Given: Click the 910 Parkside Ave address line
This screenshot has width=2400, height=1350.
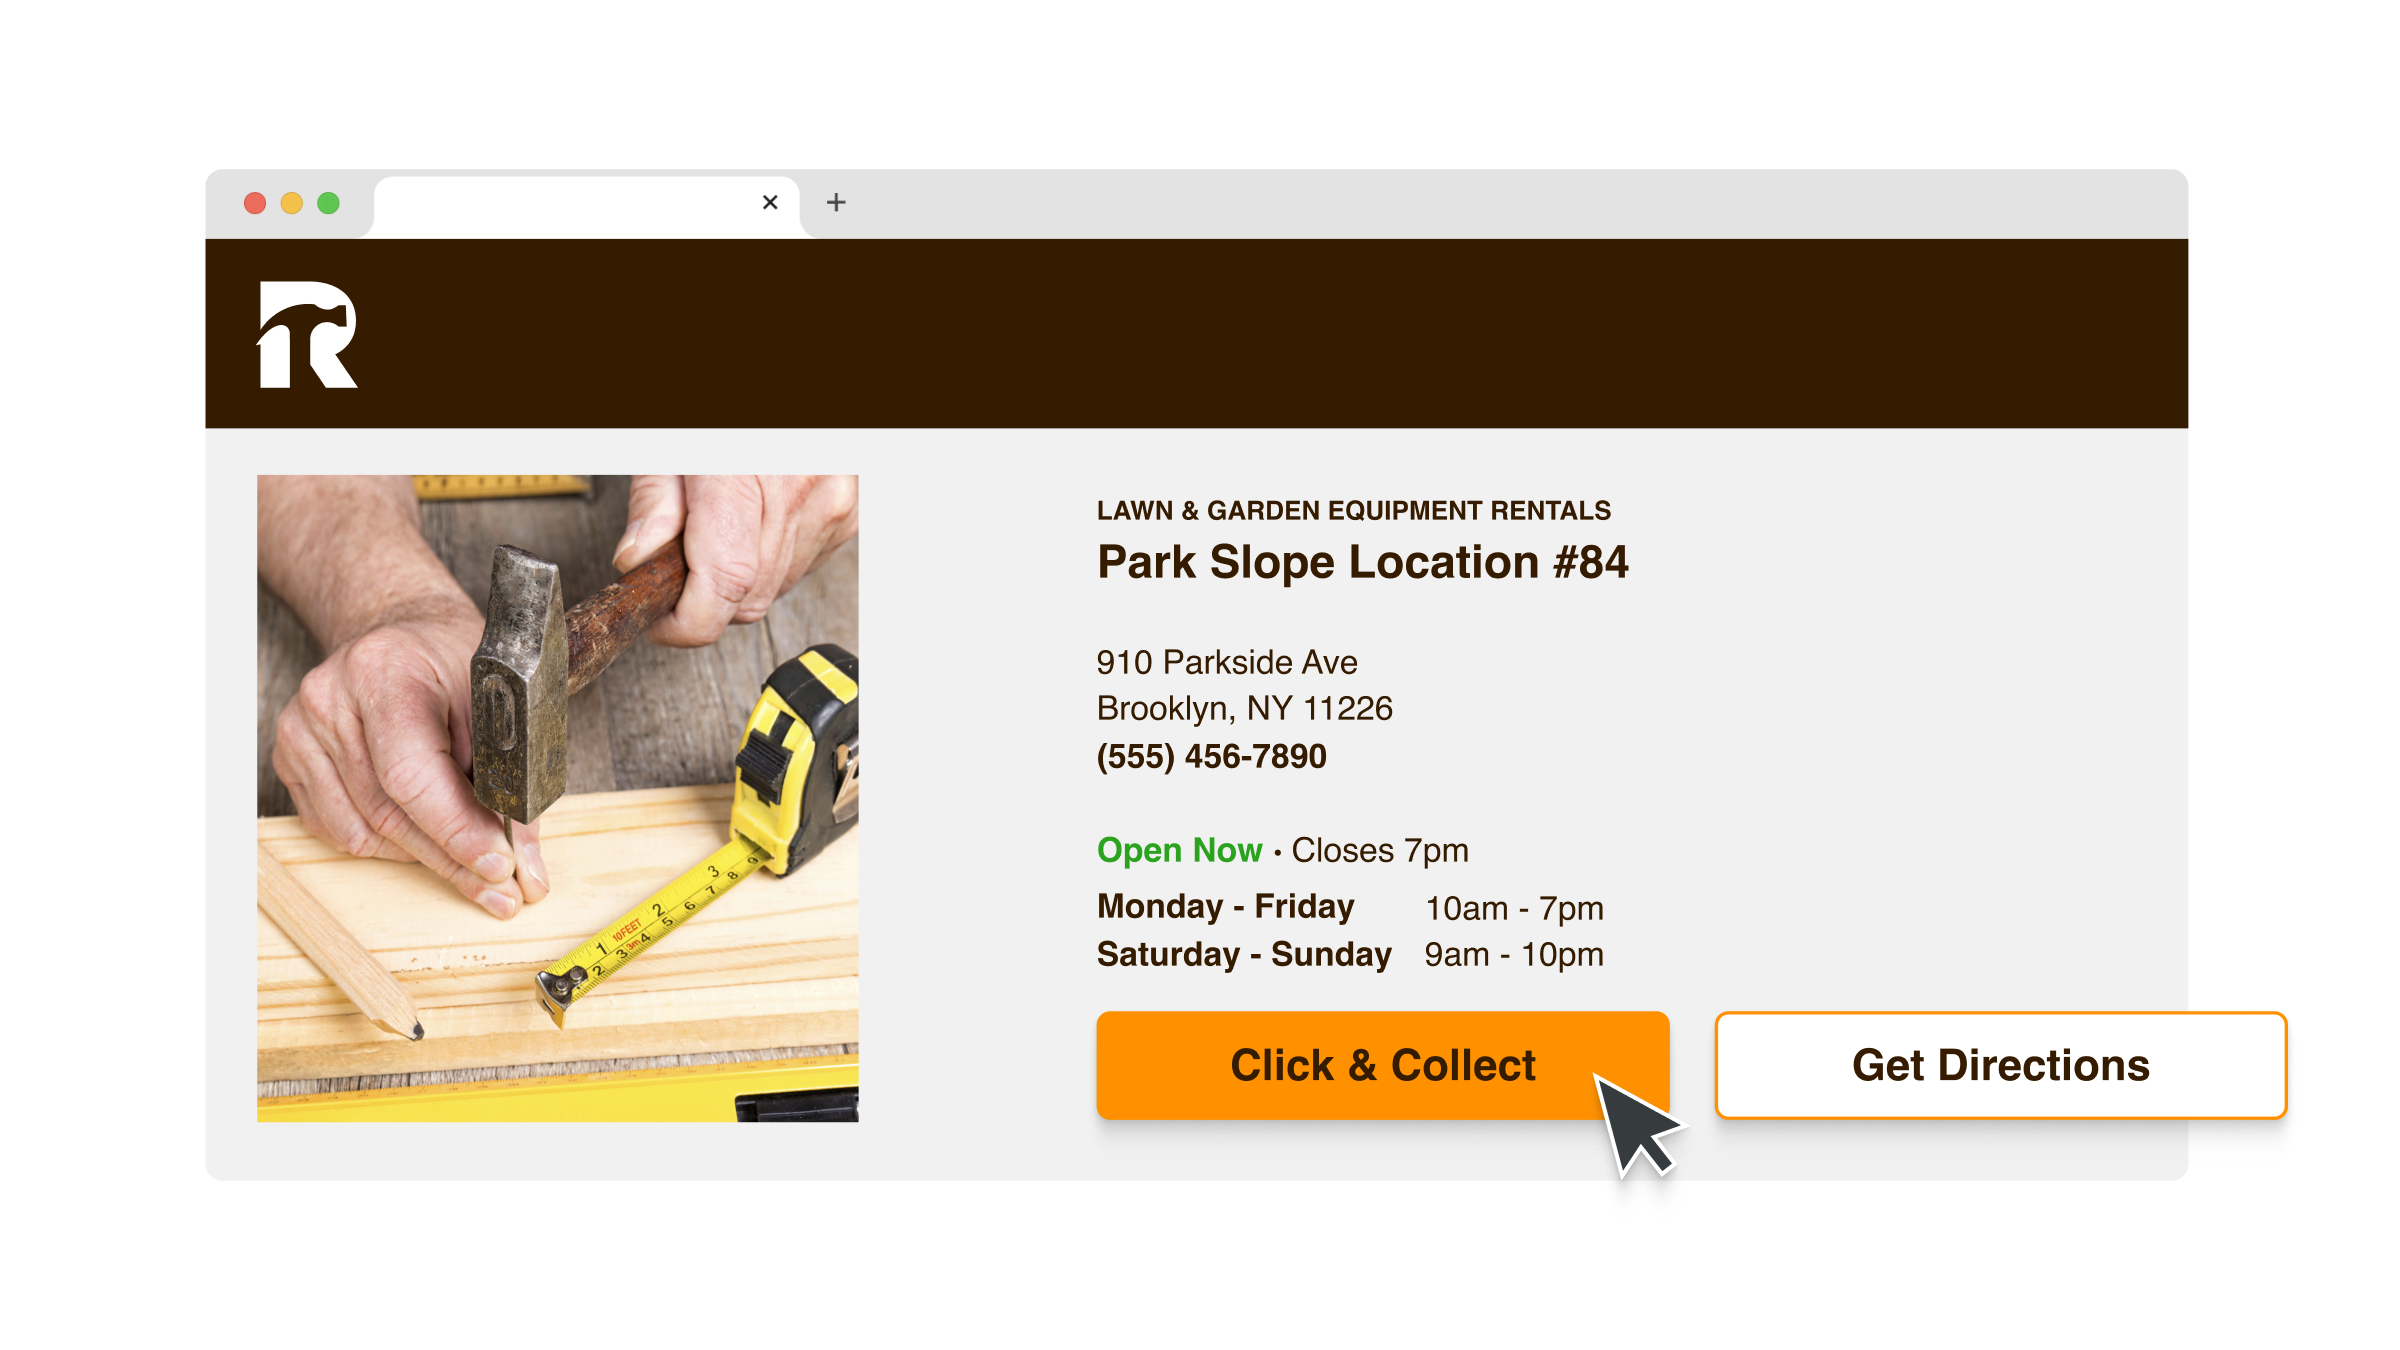Looking at the screenshot, I should click(1227, 662).
